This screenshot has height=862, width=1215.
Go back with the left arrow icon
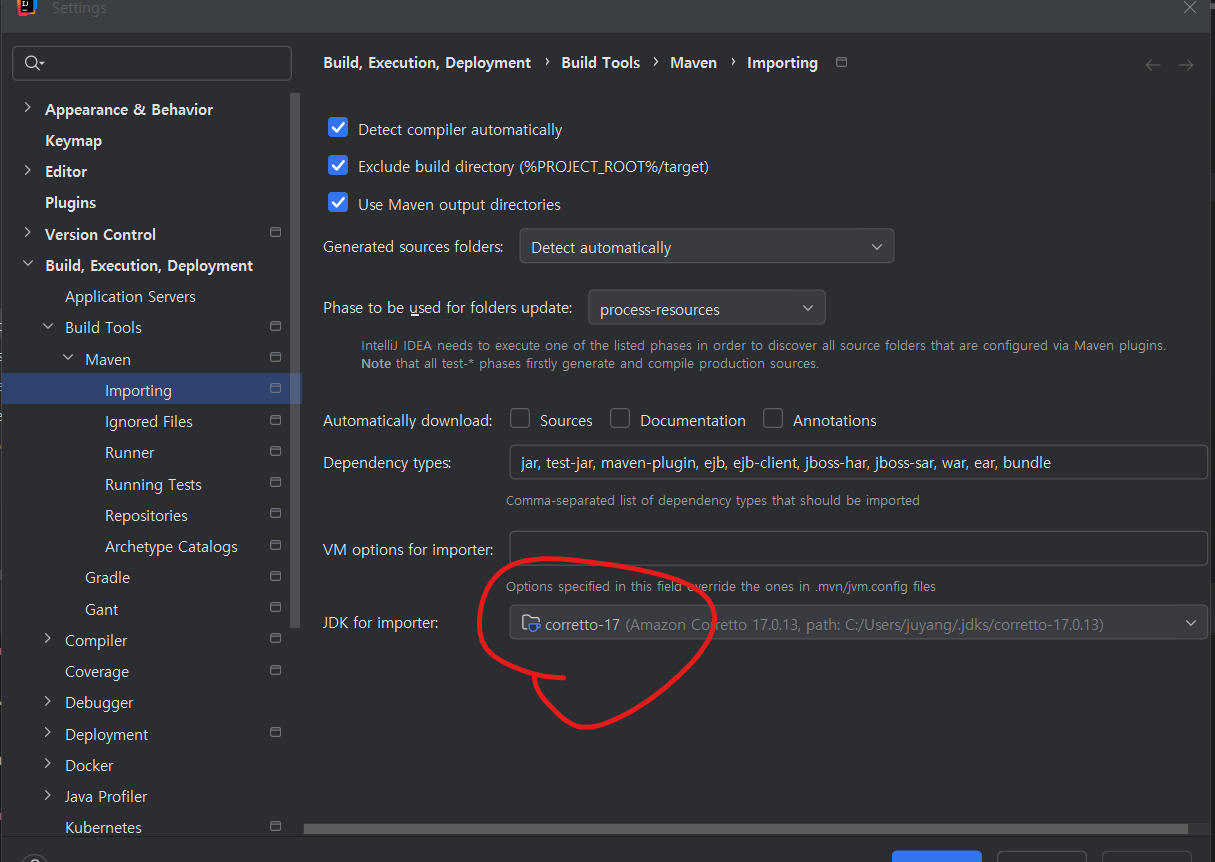pyautogui.click(x=1153, y=64)
